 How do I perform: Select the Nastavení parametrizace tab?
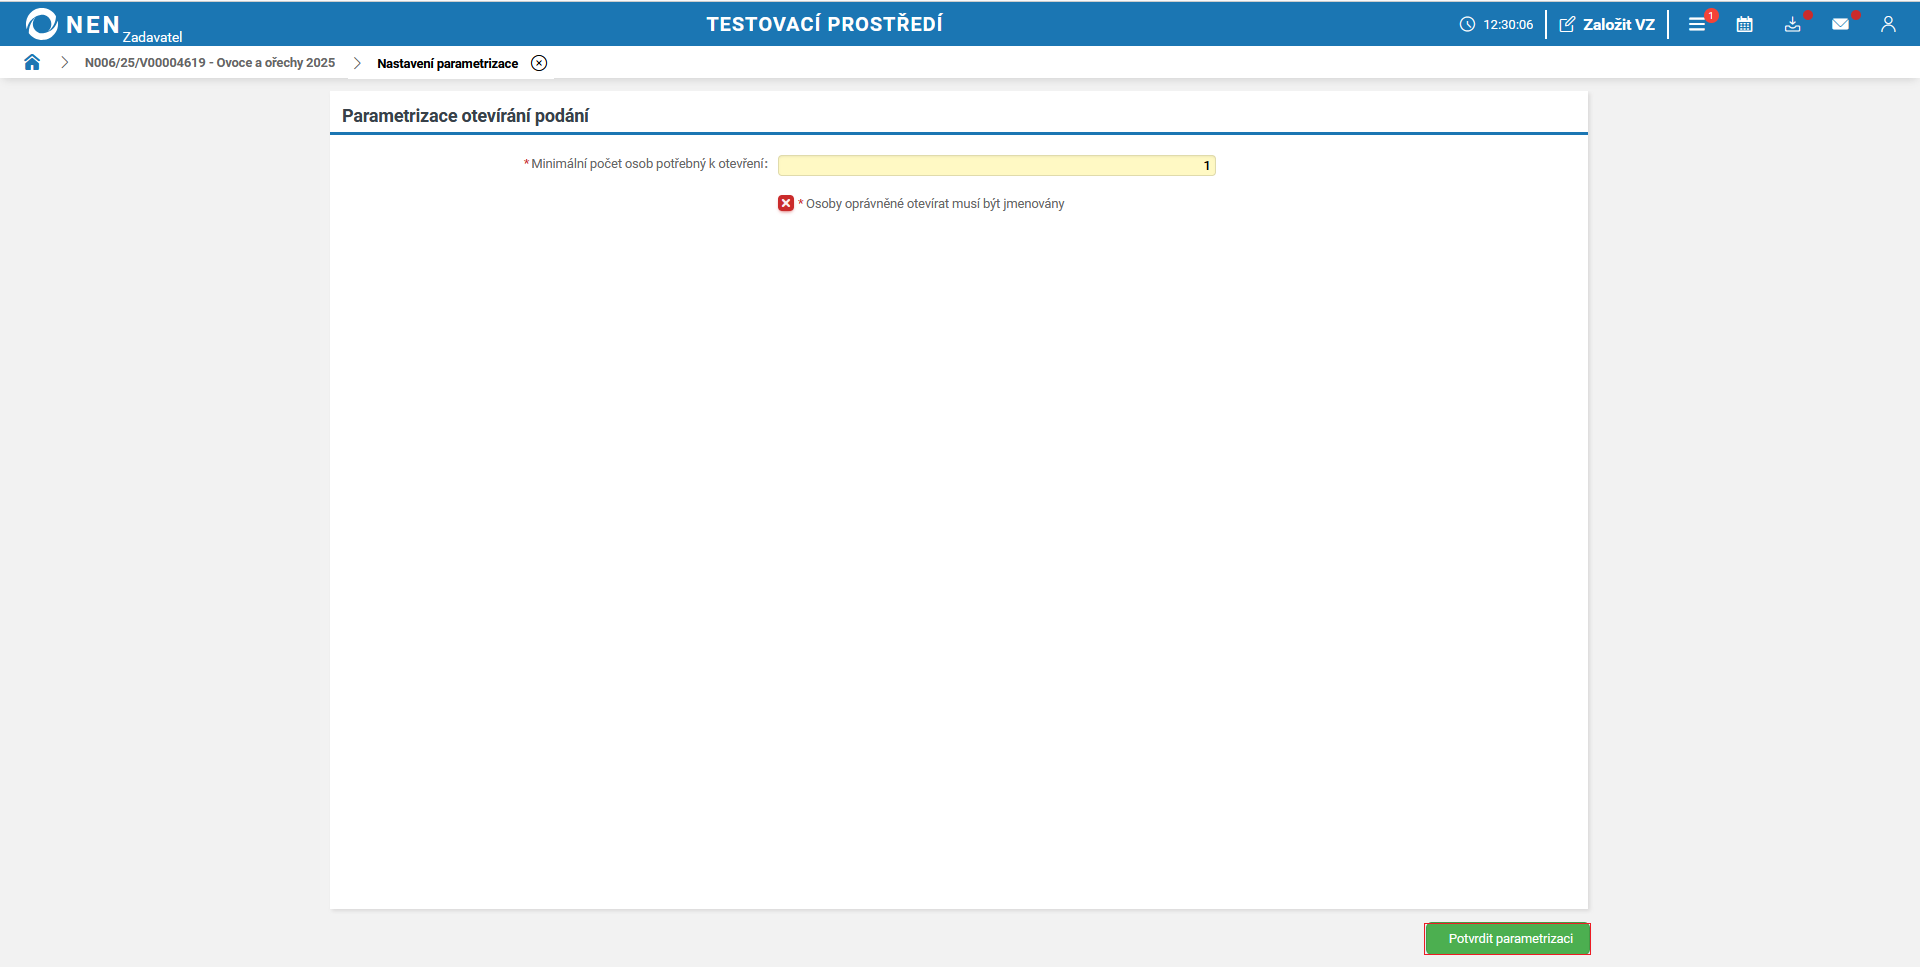(x=447, y=63)
